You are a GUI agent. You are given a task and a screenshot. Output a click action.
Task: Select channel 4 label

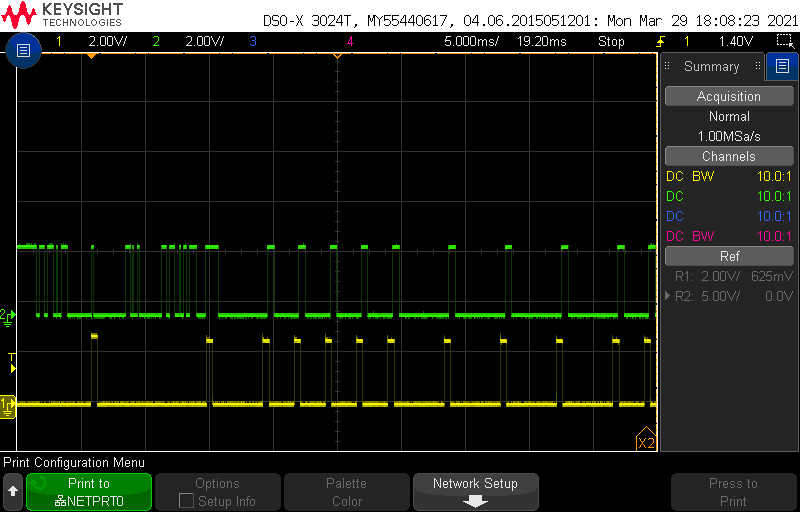coord(350,41)
